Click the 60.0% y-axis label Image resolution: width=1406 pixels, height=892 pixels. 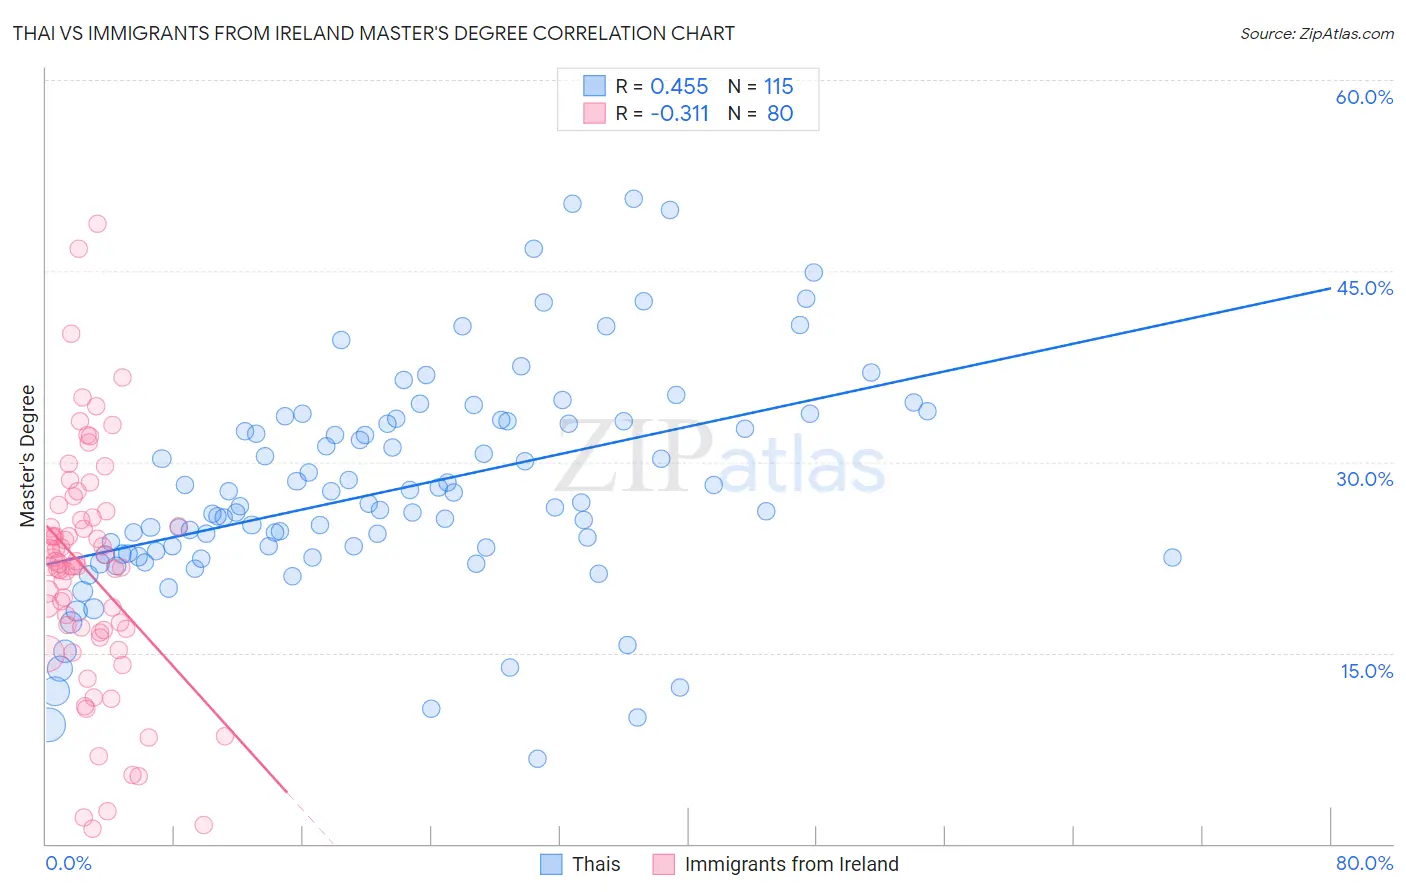coord(1364,97)
